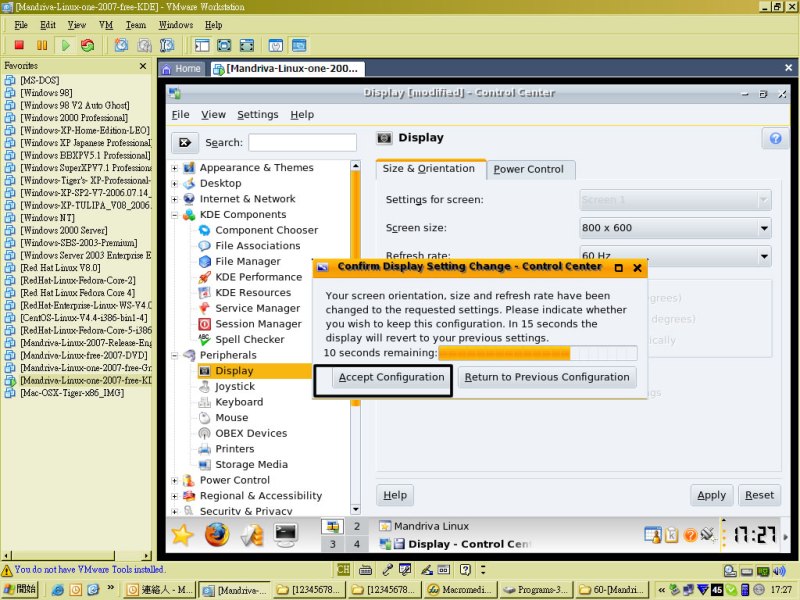Switch to virtual desktop 3 in pager

(333, 544)
